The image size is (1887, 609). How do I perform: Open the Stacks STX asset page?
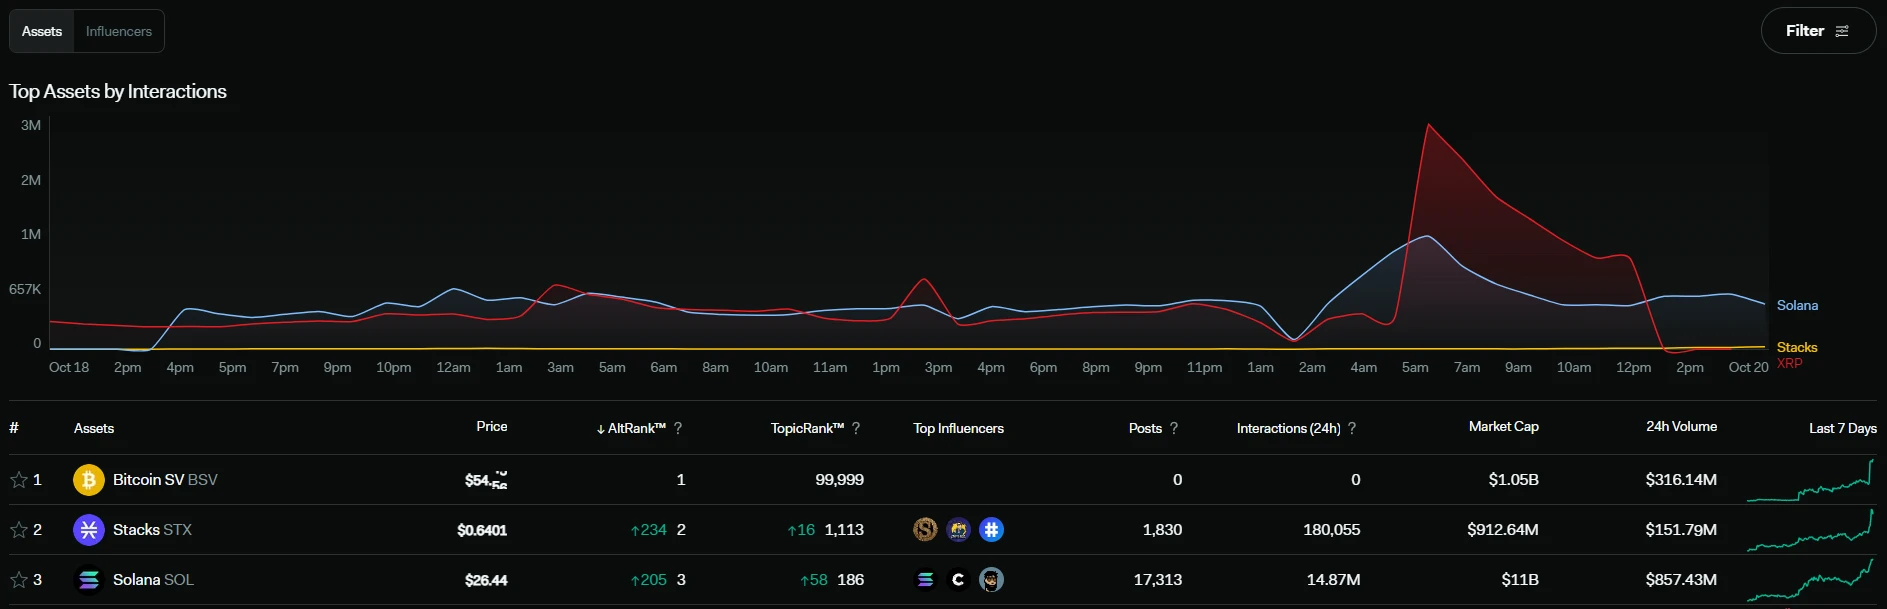pyautogui.click(x=152, y=530)
